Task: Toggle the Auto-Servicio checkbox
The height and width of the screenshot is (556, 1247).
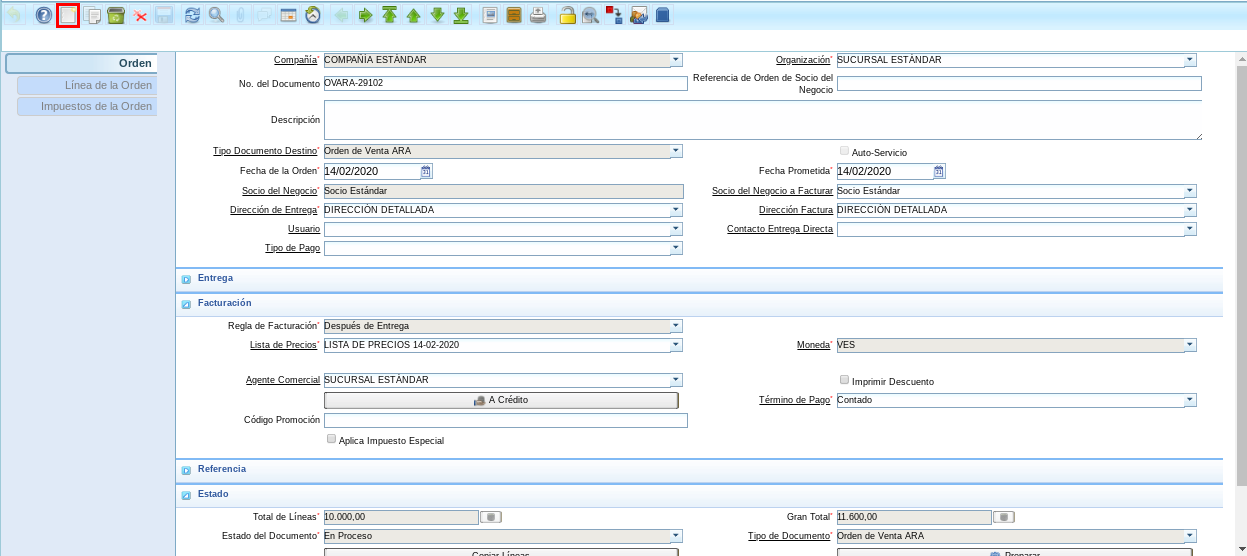Action: point(845,152)
